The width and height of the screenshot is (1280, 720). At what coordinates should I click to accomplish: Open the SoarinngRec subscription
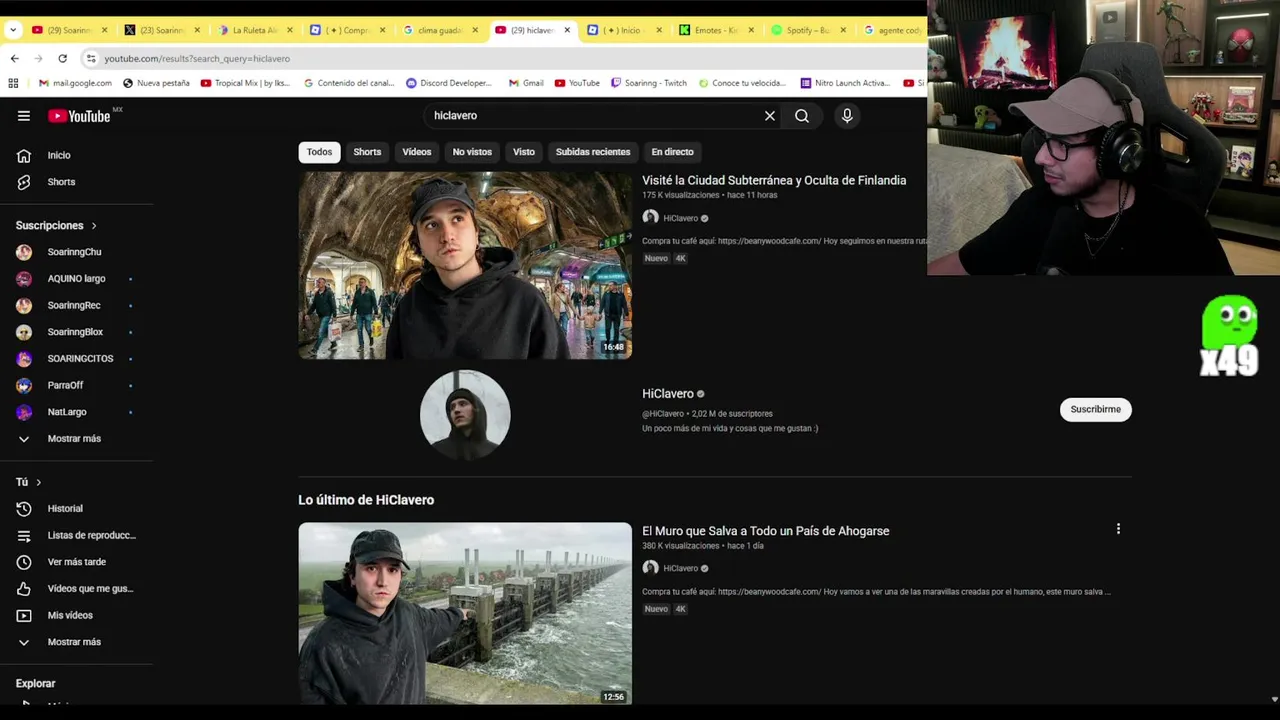(x=76, y=305)
